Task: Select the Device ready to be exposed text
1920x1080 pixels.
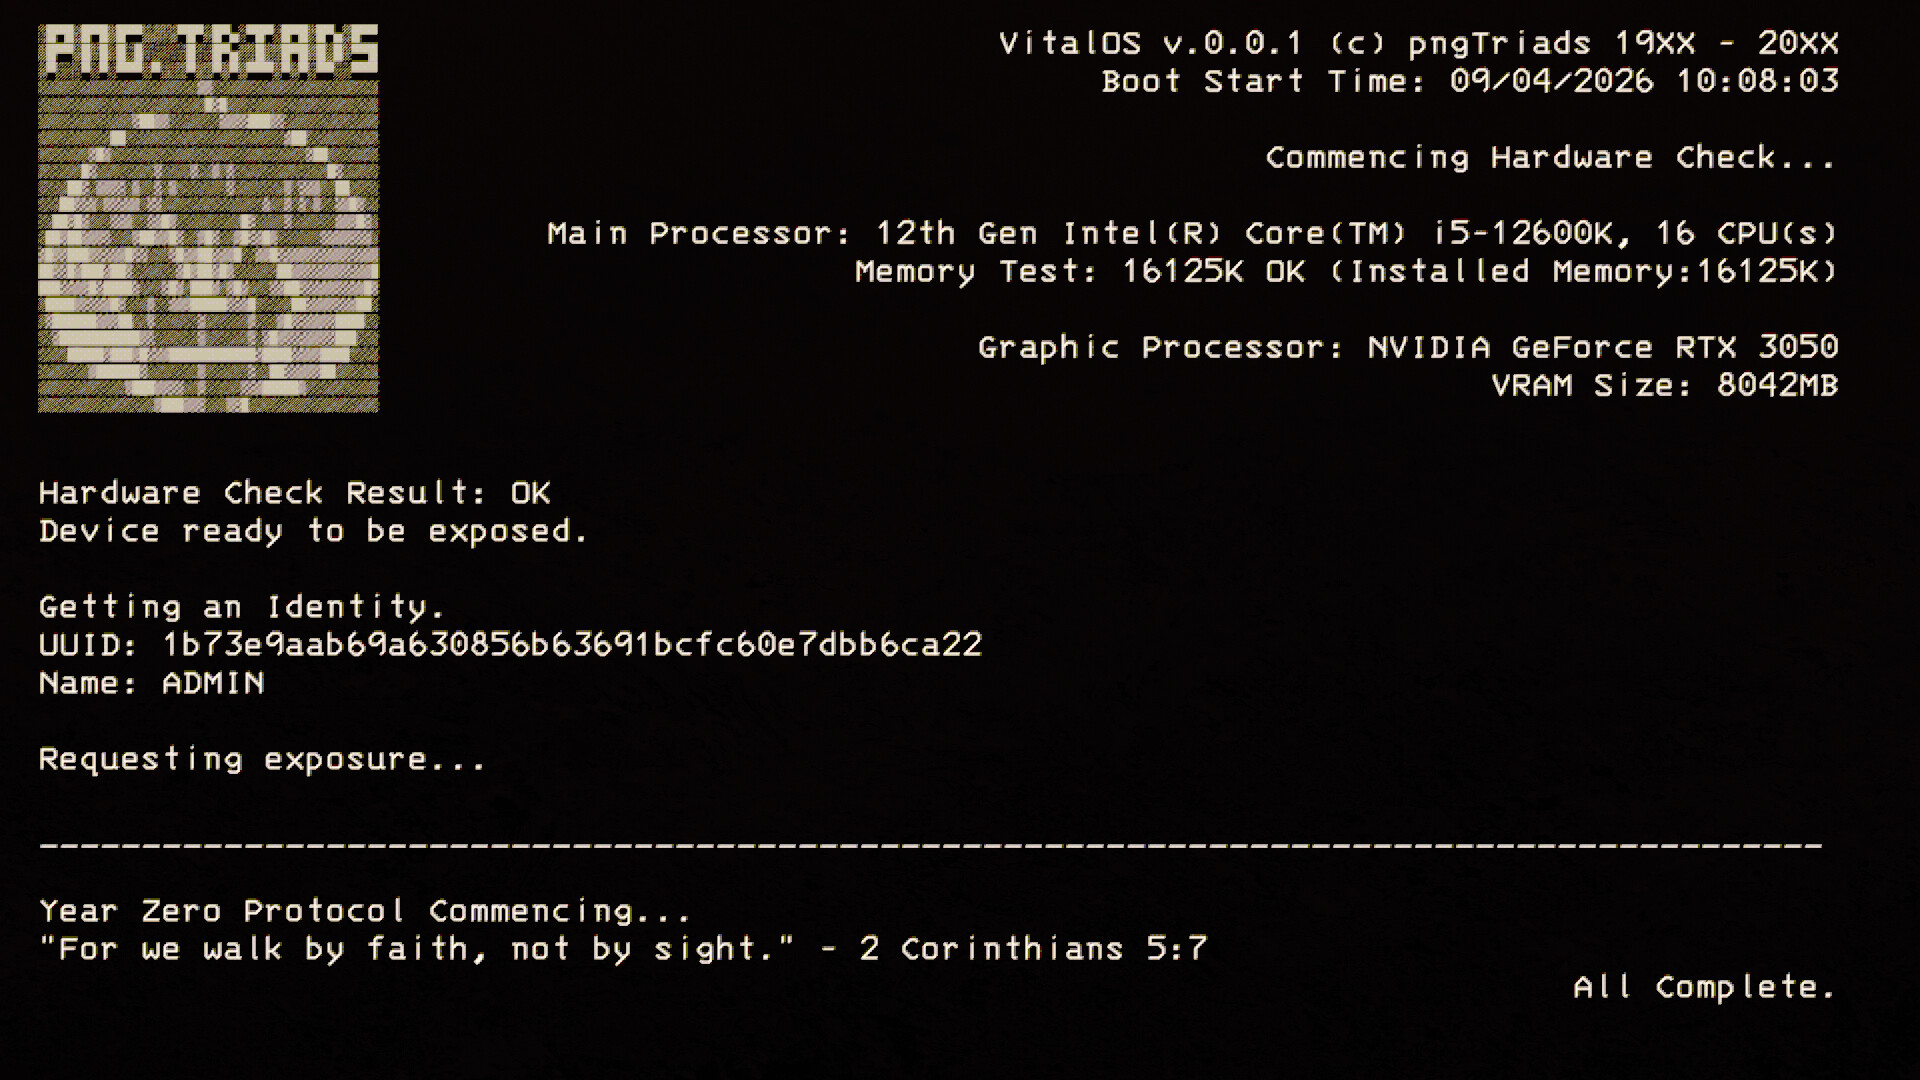Action: [x=313, y=531]
